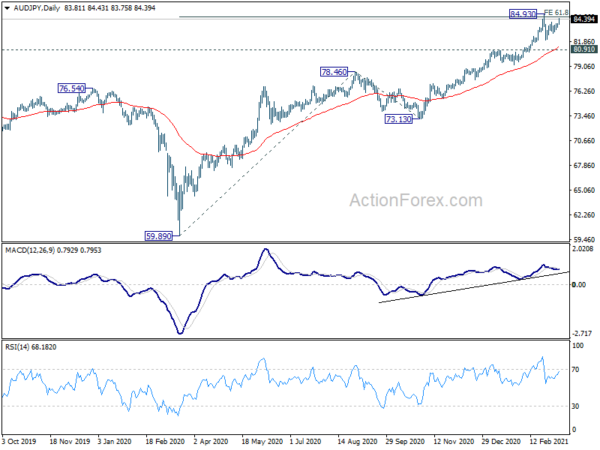Select the 76.540 price annotation
Viewport: 600px width, 450px height.
click(x=72, y=88)
